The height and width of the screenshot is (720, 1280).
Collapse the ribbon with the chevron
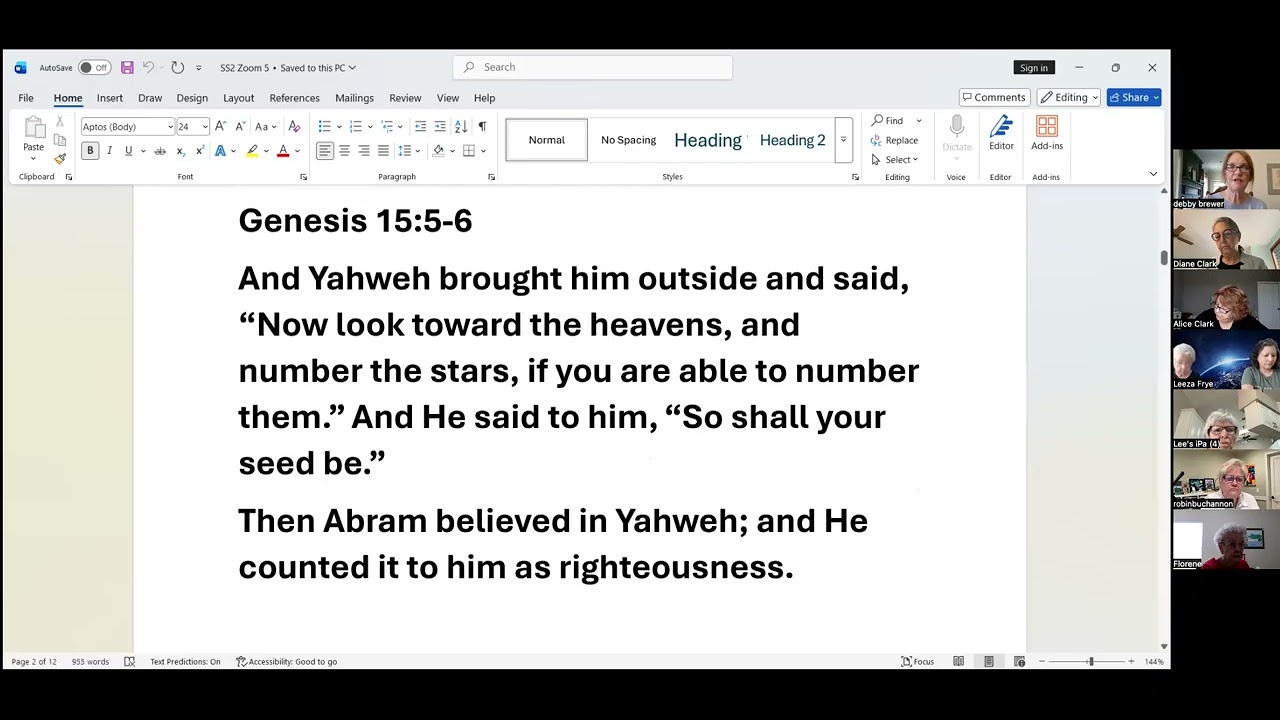pos(1153,174)
